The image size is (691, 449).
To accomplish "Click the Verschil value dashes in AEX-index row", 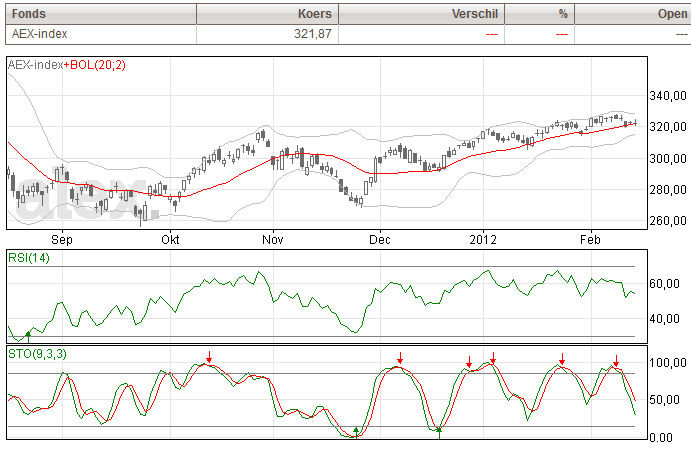I will click(492, 34).
